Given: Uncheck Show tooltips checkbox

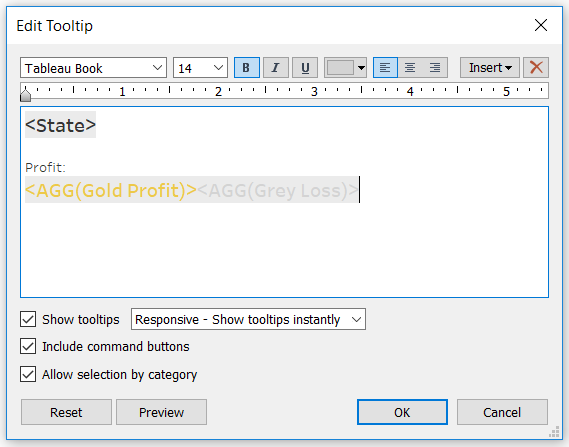Looking at the screenshot, I should coord(28,319).
